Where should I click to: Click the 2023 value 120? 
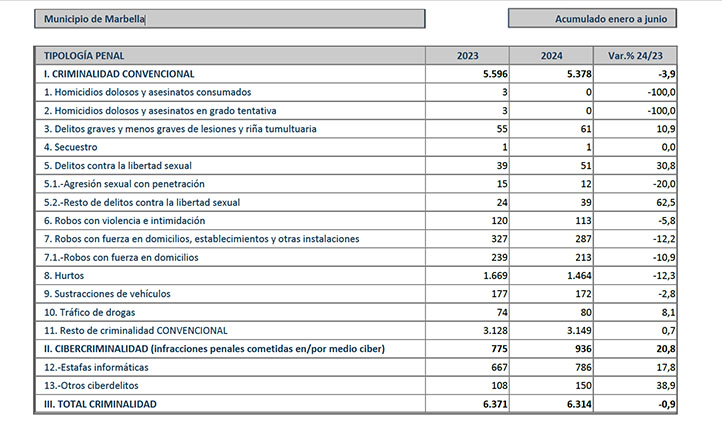coord(500,221)
